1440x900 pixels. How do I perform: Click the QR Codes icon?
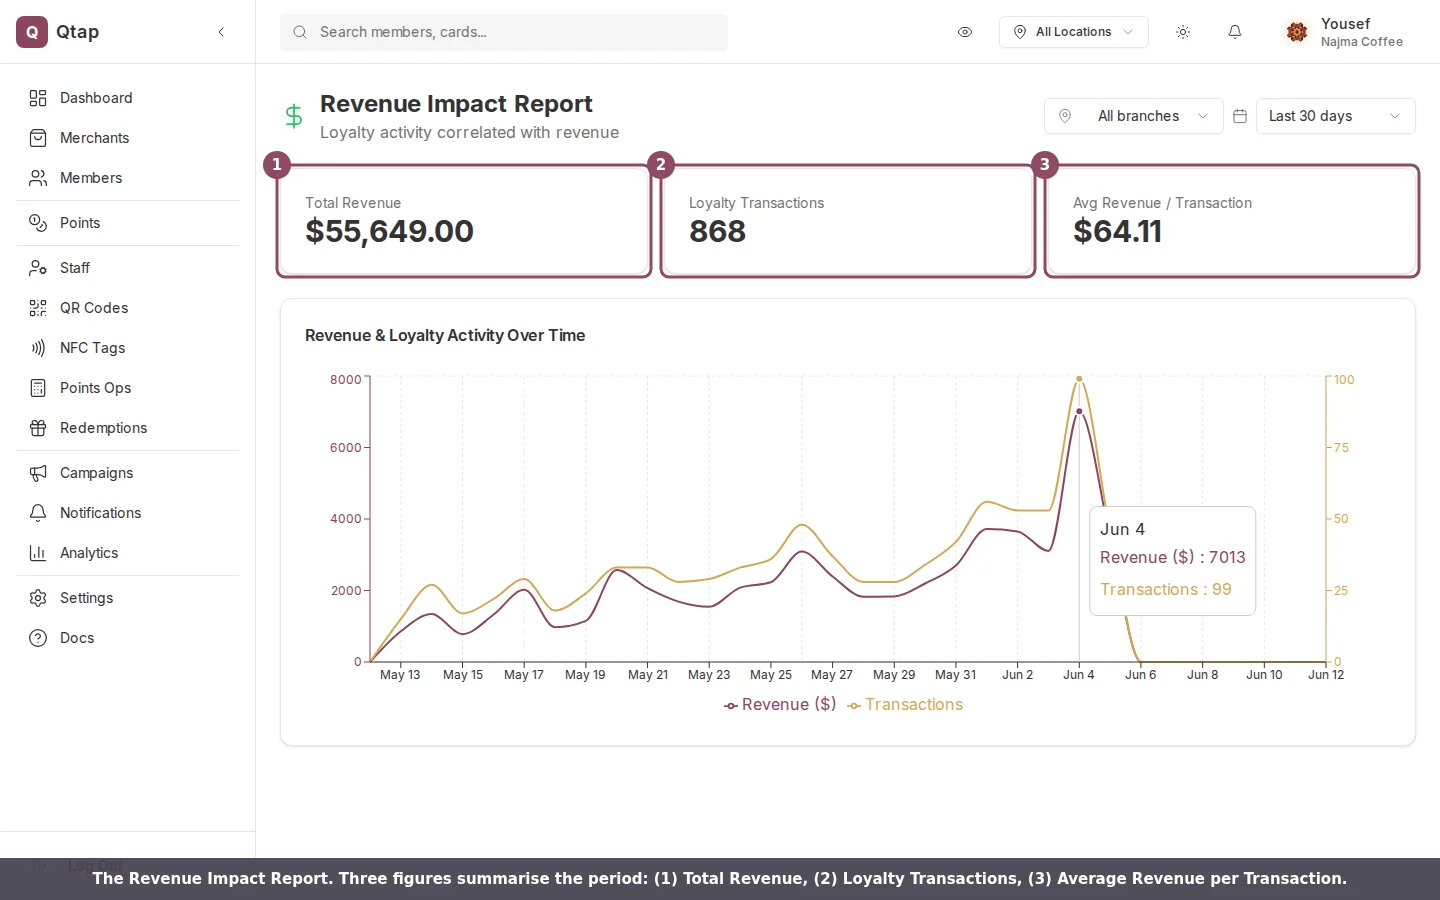[x=38, y=308]
